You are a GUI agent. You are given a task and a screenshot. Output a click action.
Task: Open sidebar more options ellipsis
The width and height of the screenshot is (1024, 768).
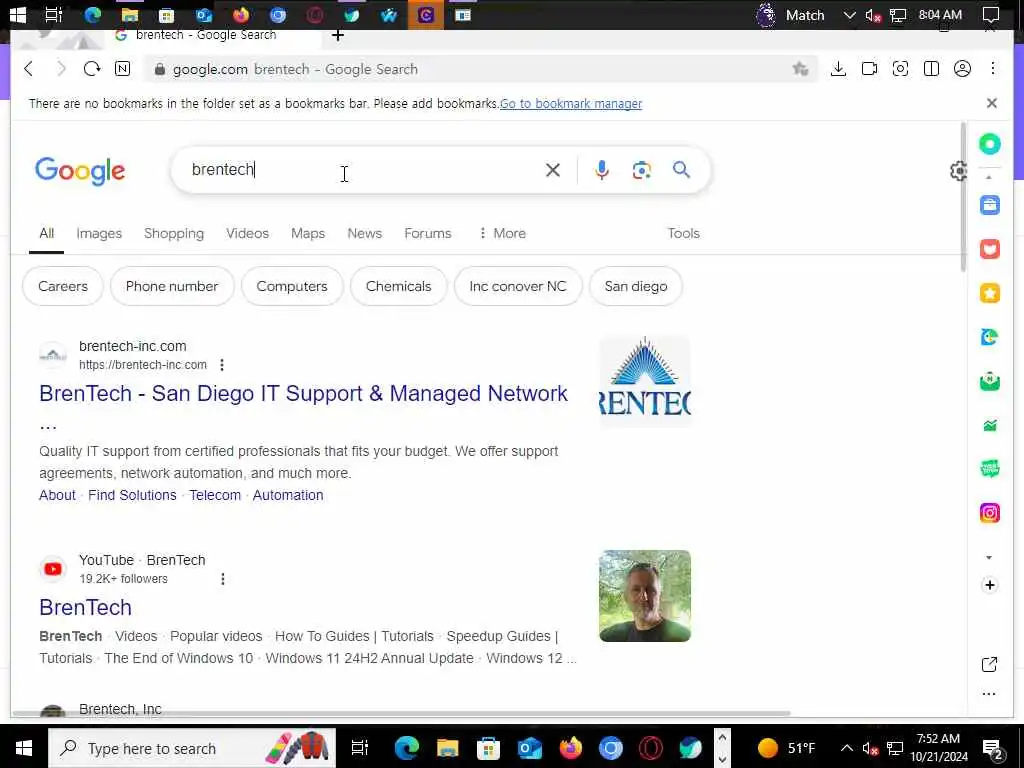pyautogui.click(x=989, y=694)
